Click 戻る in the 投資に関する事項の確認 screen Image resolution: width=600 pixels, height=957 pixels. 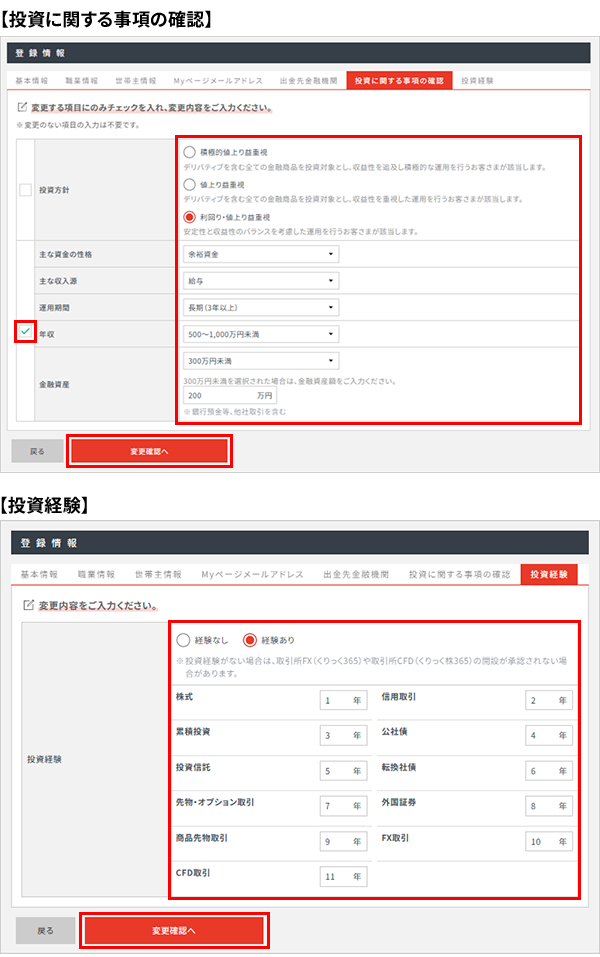pos(37,451)
